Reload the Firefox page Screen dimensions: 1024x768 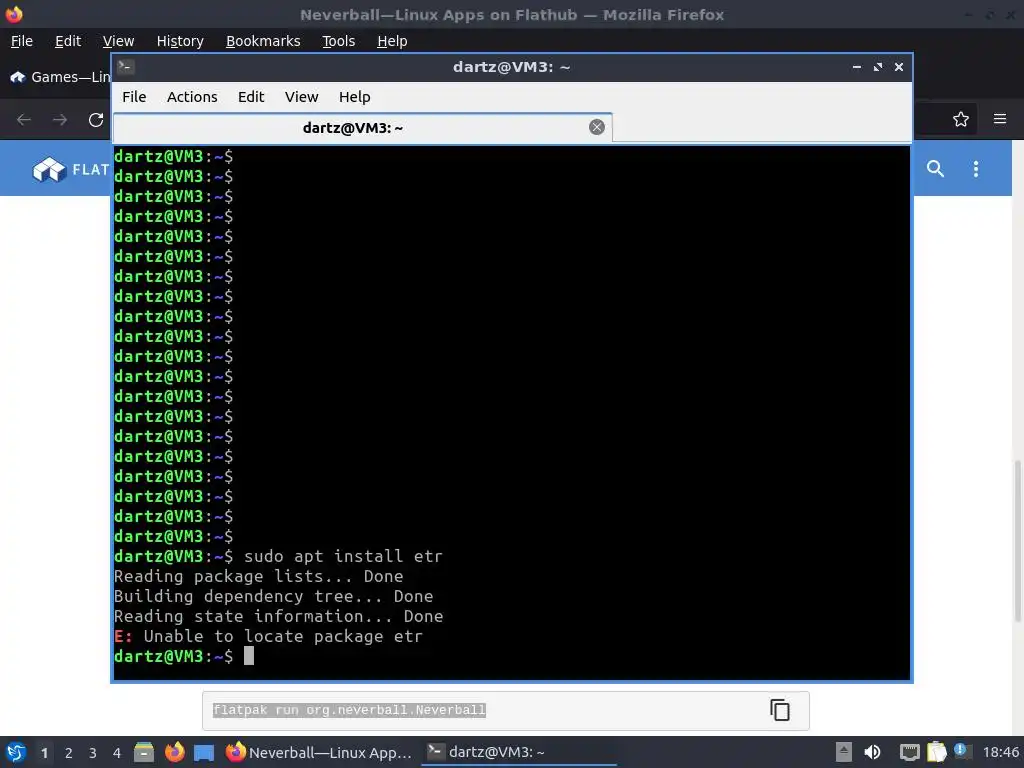coord(96,120)
